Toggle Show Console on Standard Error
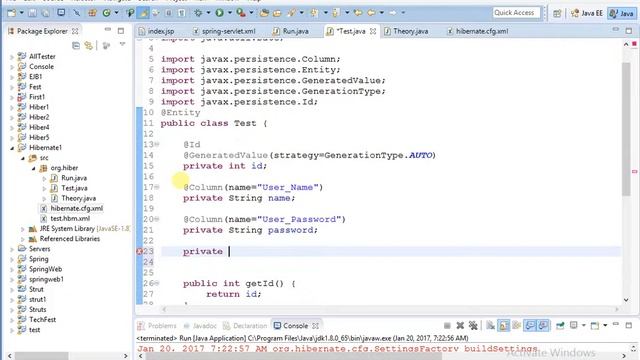The height and width of the screenshot is (360, 640). click(543, 326)
